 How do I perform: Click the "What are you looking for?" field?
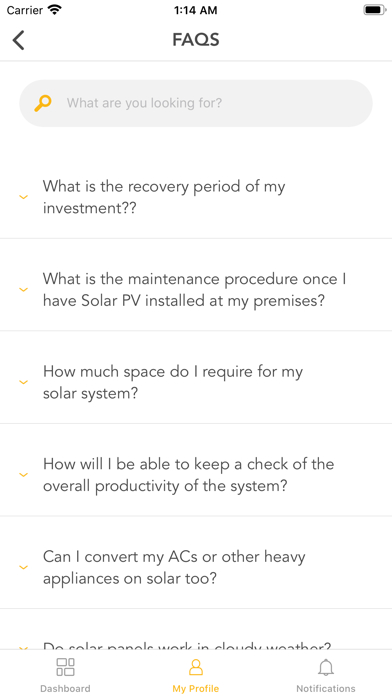tap(196, 103)
